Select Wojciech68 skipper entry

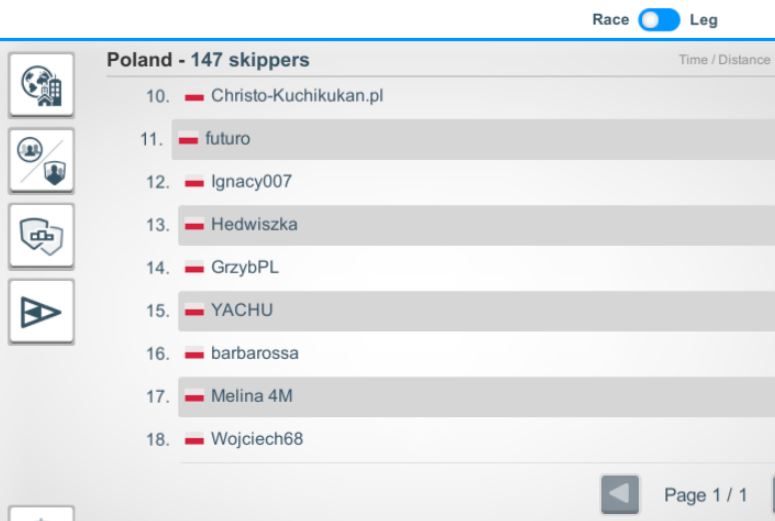(476, 439)
